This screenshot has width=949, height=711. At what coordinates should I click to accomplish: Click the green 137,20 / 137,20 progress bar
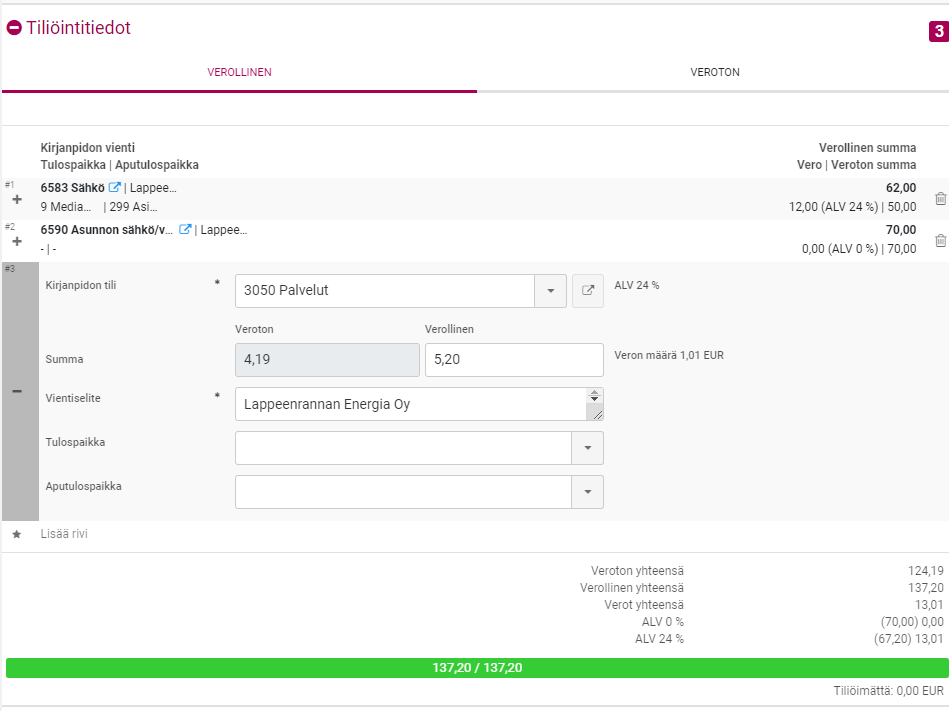point(477,668)
